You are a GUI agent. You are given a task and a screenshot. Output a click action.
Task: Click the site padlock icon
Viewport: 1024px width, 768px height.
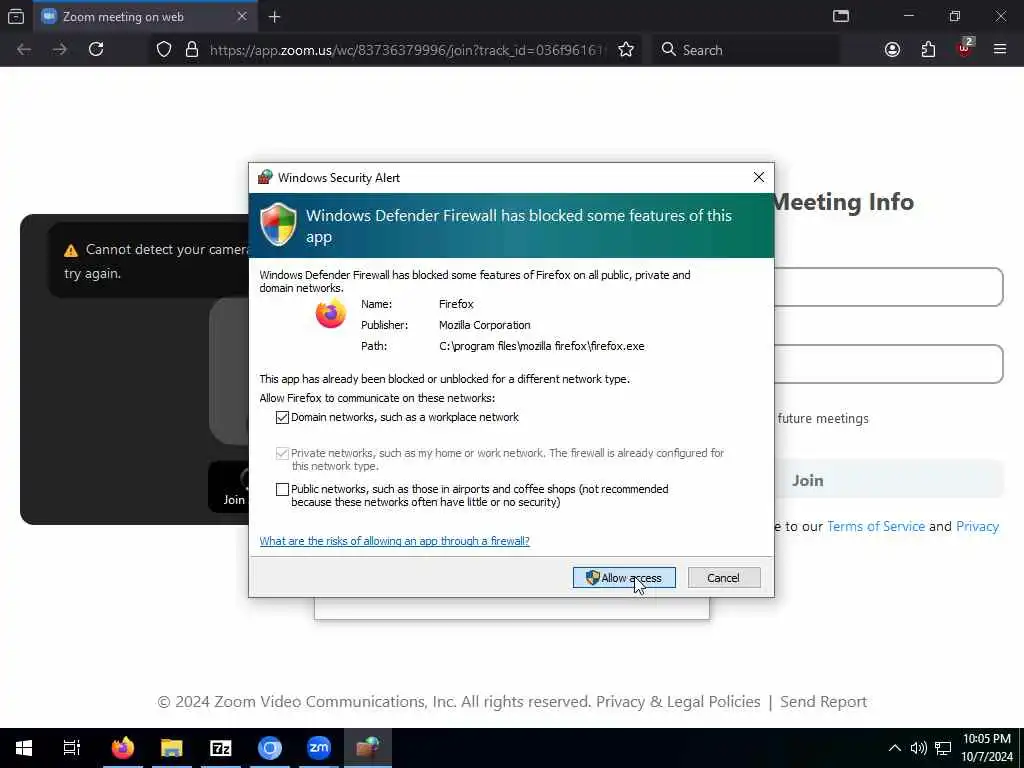tap(191, 50)
